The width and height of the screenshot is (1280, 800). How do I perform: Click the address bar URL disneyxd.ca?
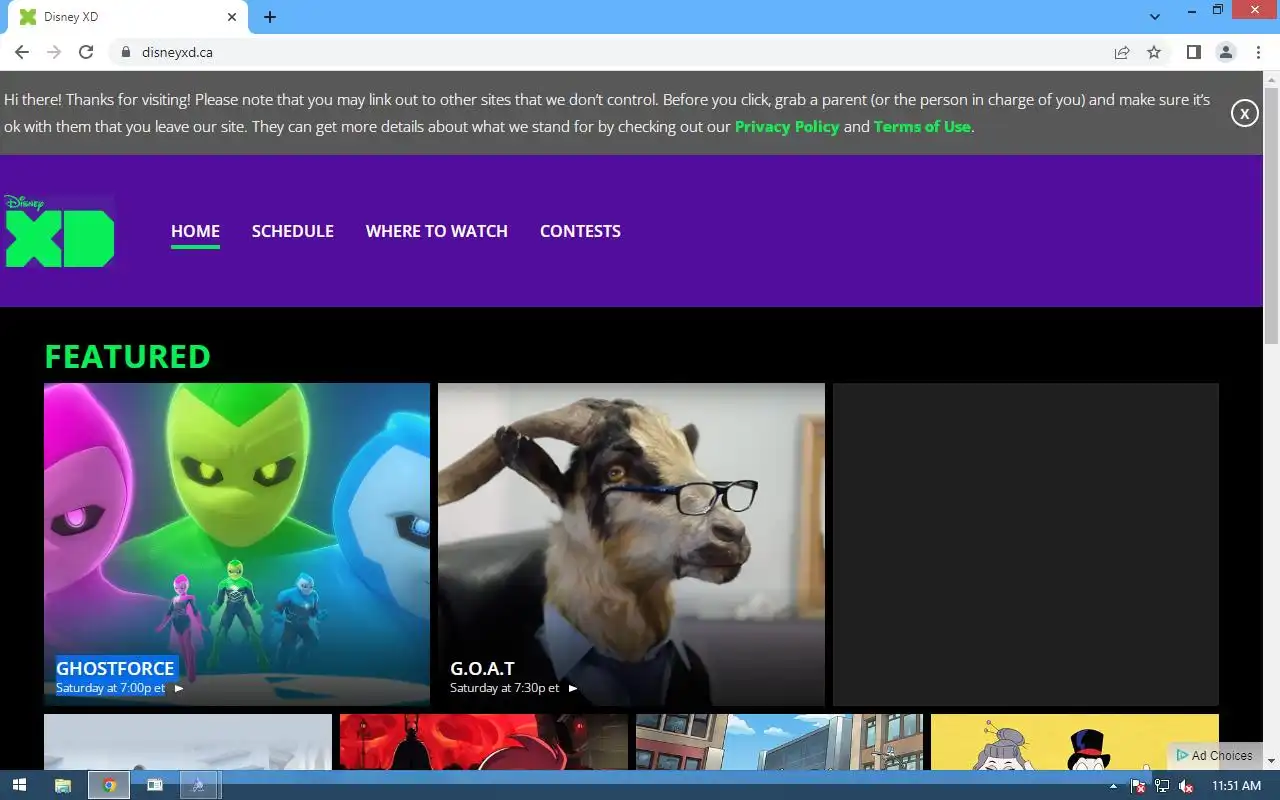177,52
